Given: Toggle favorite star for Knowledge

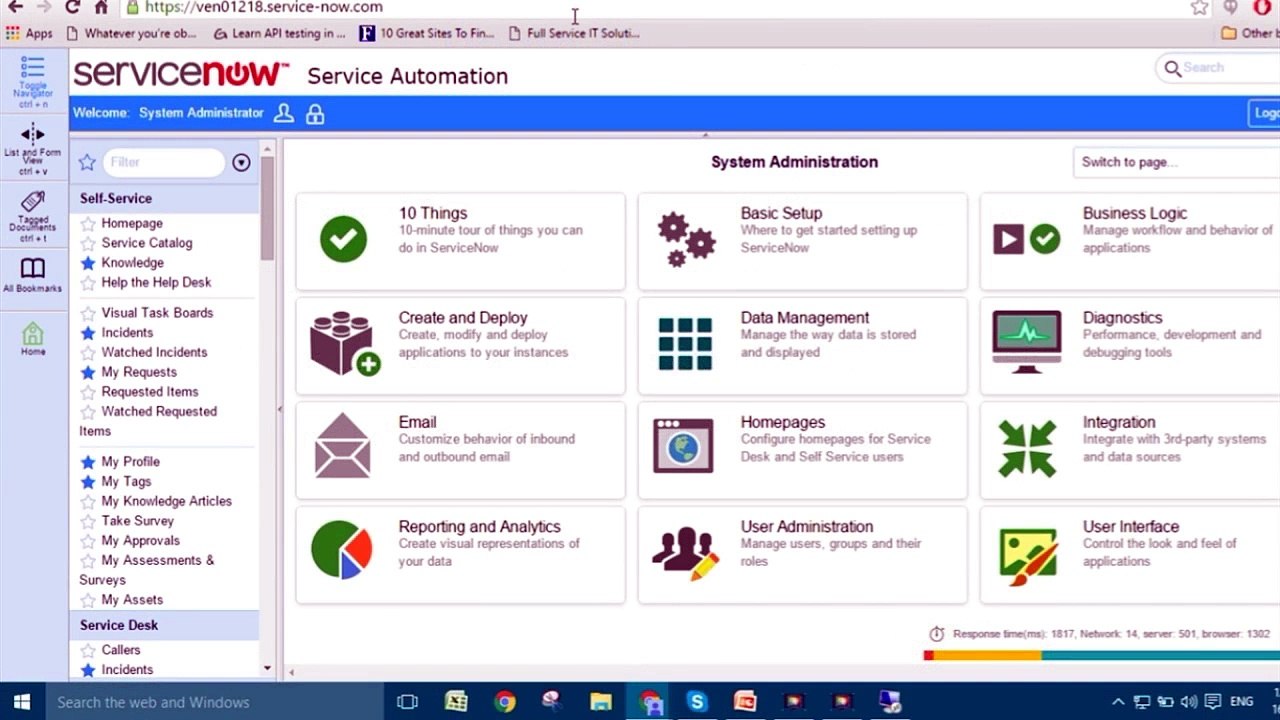Looking at the screenshot, I should (88, 263).
